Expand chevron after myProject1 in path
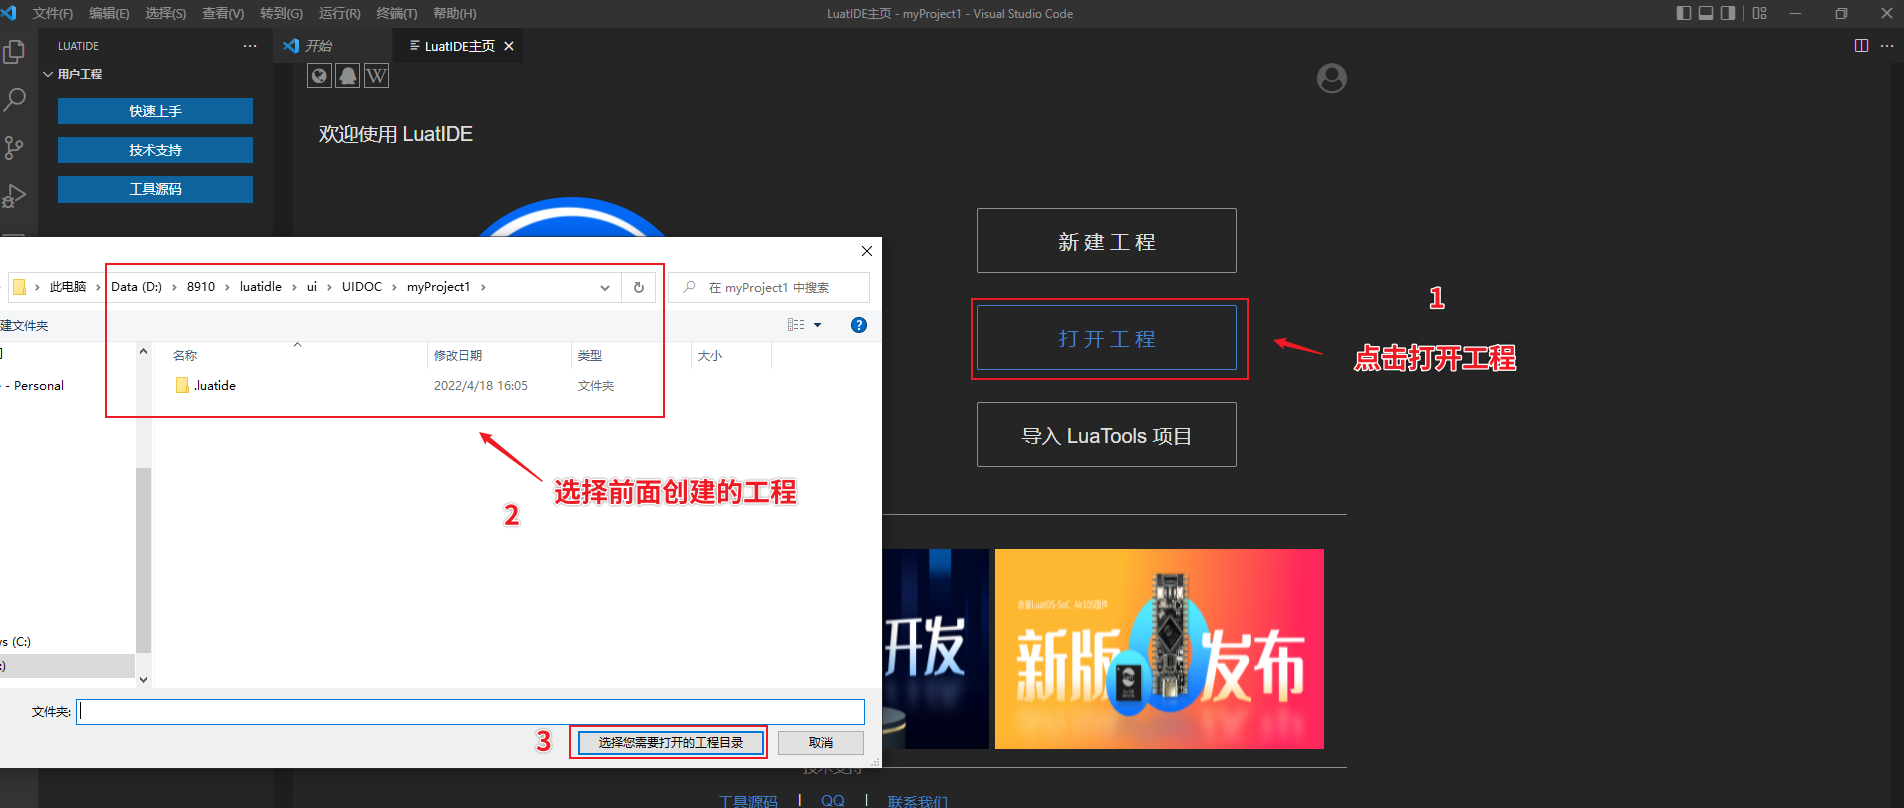1904x808 pixels. (484, 287)
